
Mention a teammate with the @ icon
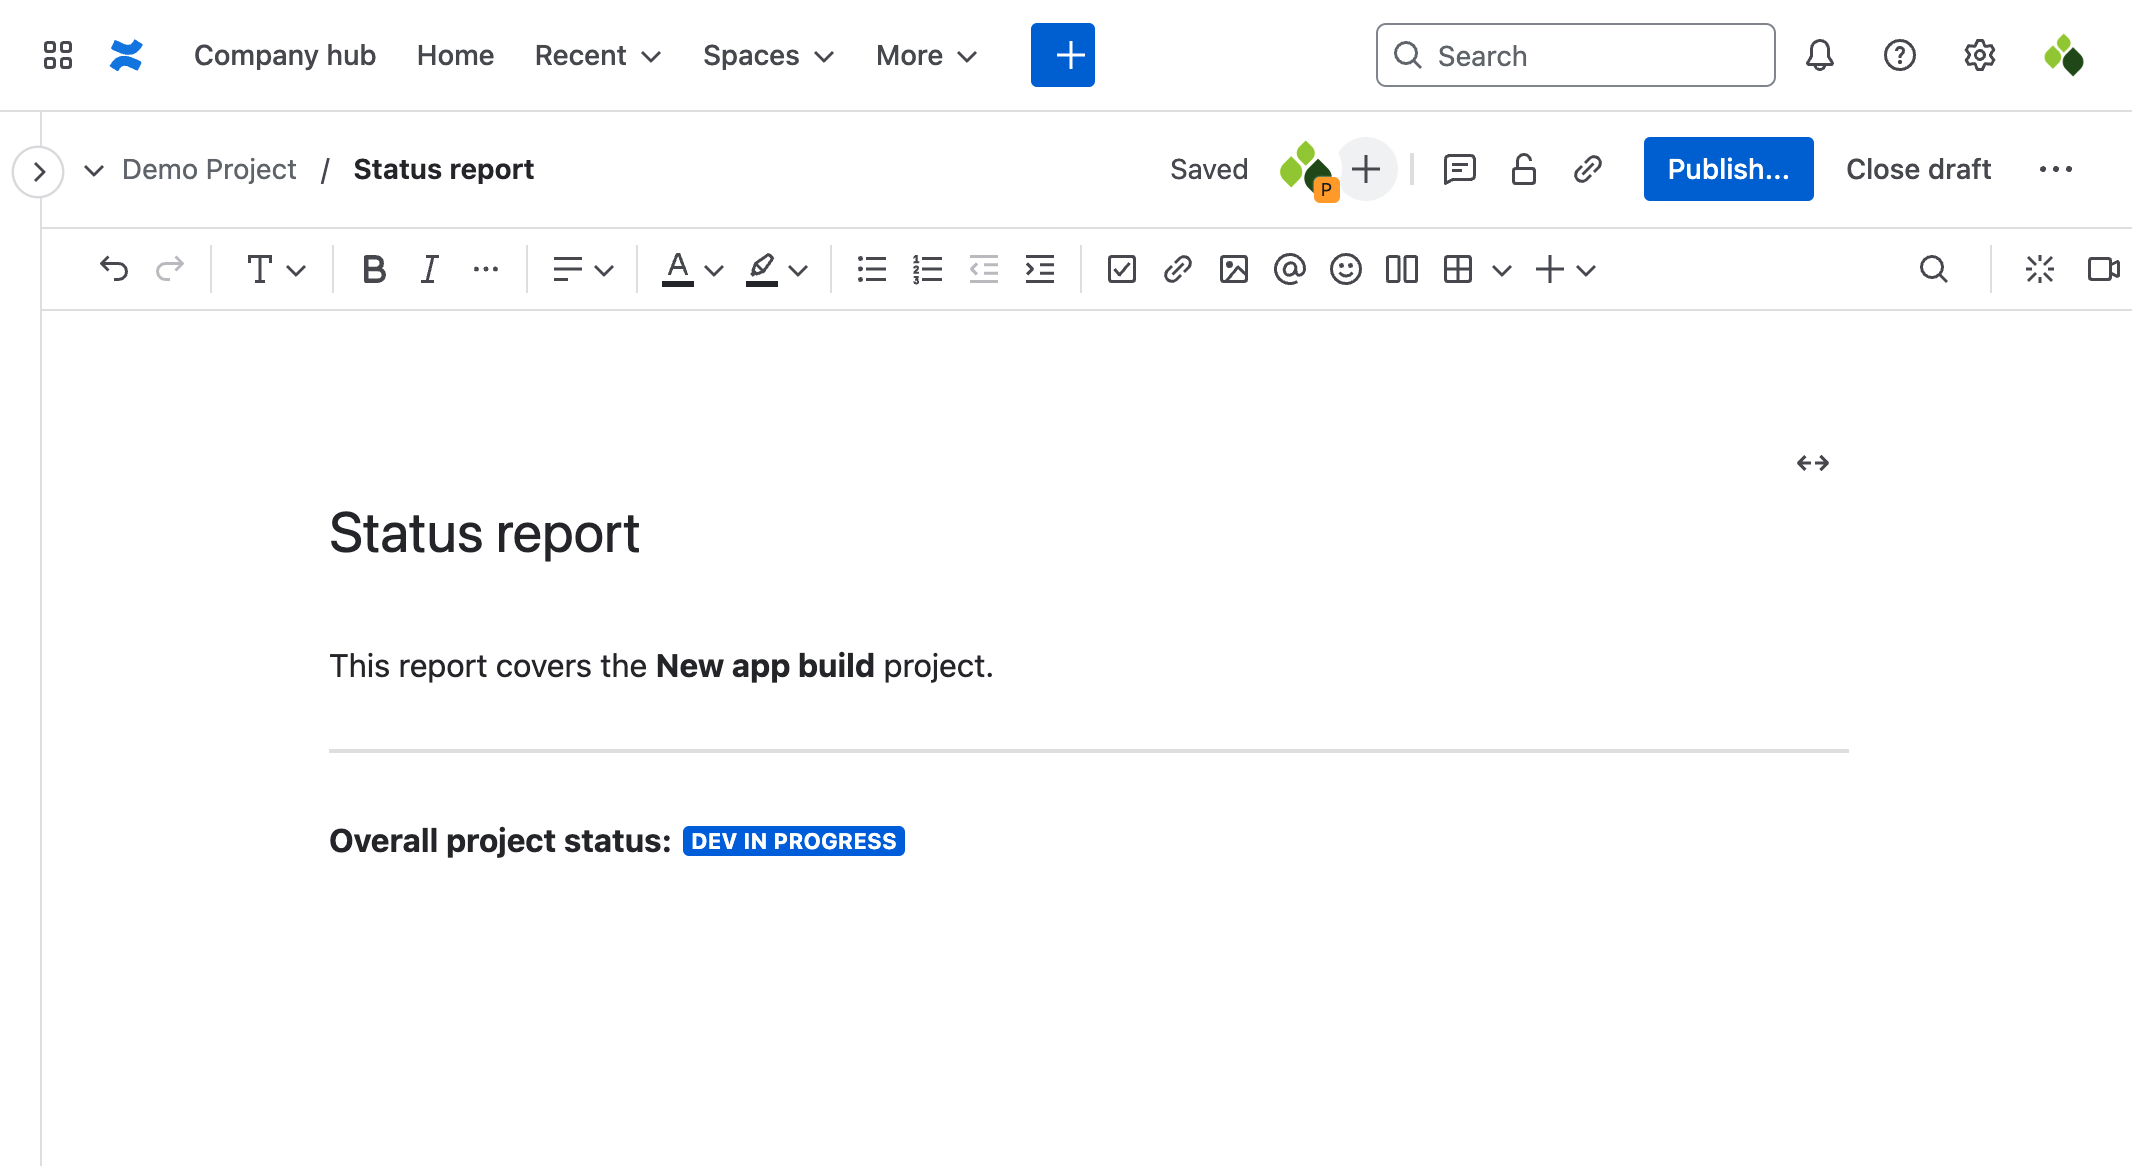(1289, 269)
